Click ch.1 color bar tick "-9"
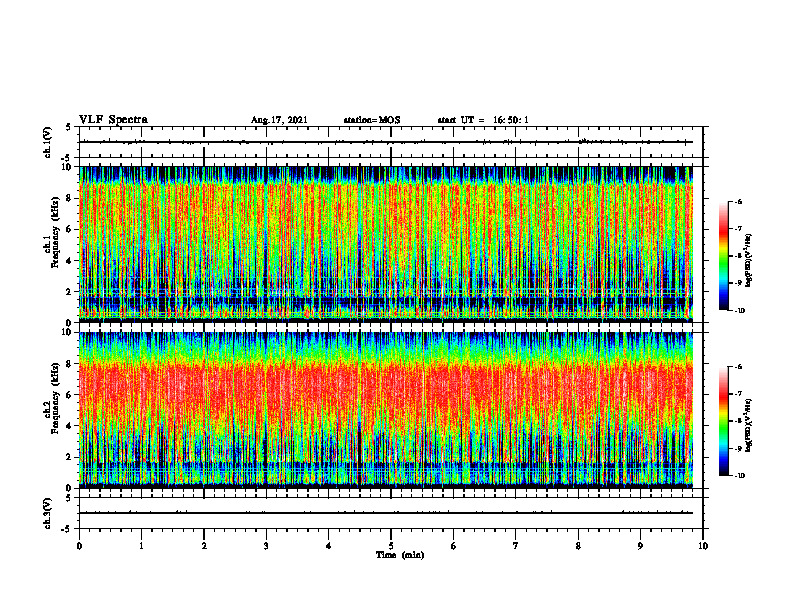Viewport: 792px width, 612px height. 738,283
